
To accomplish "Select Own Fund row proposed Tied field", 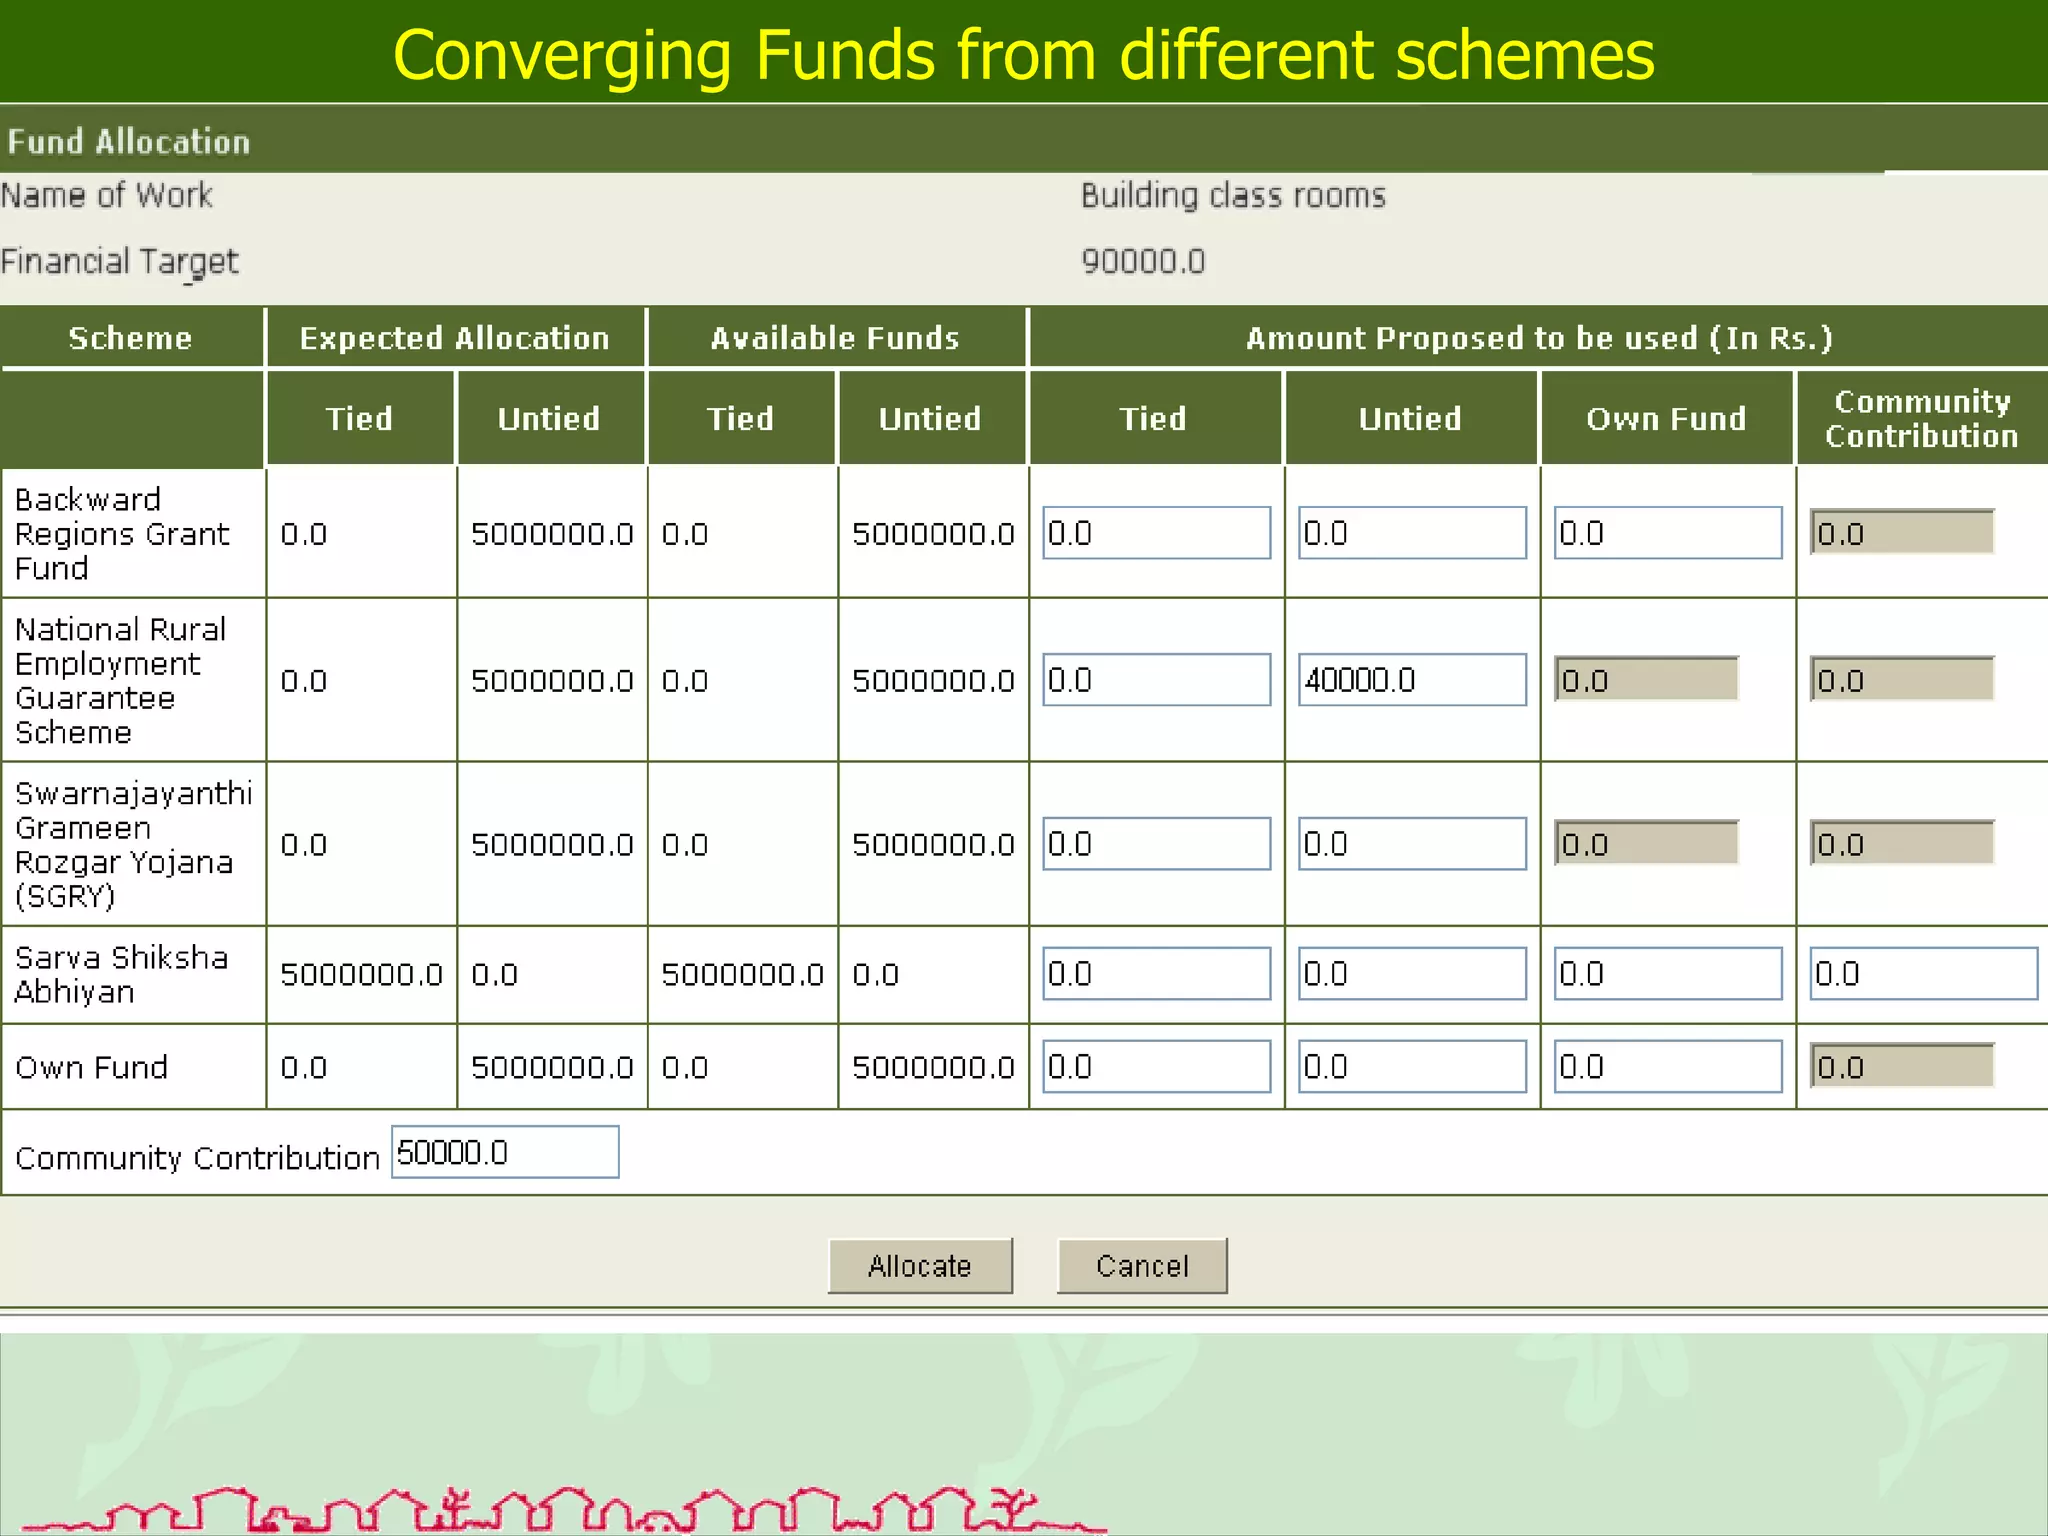I will pos(1157,1067).
